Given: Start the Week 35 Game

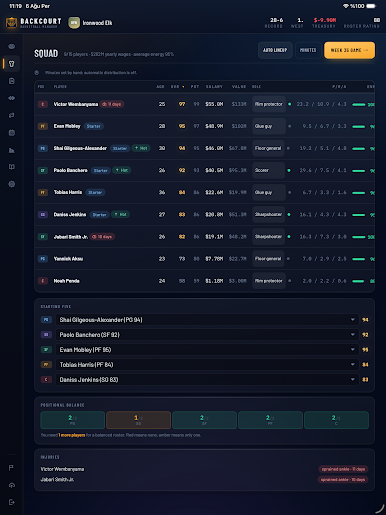Looking at the screenshot, I should (349, 50).
